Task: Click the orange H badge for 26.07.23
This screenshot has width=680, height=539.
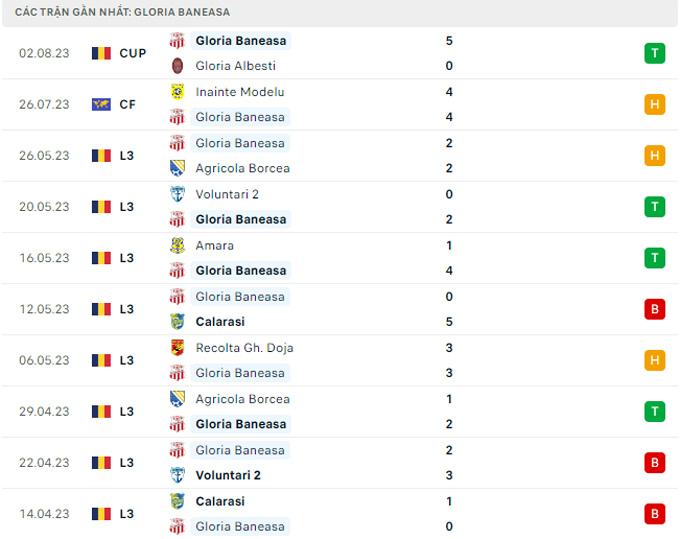Action: 655,104
